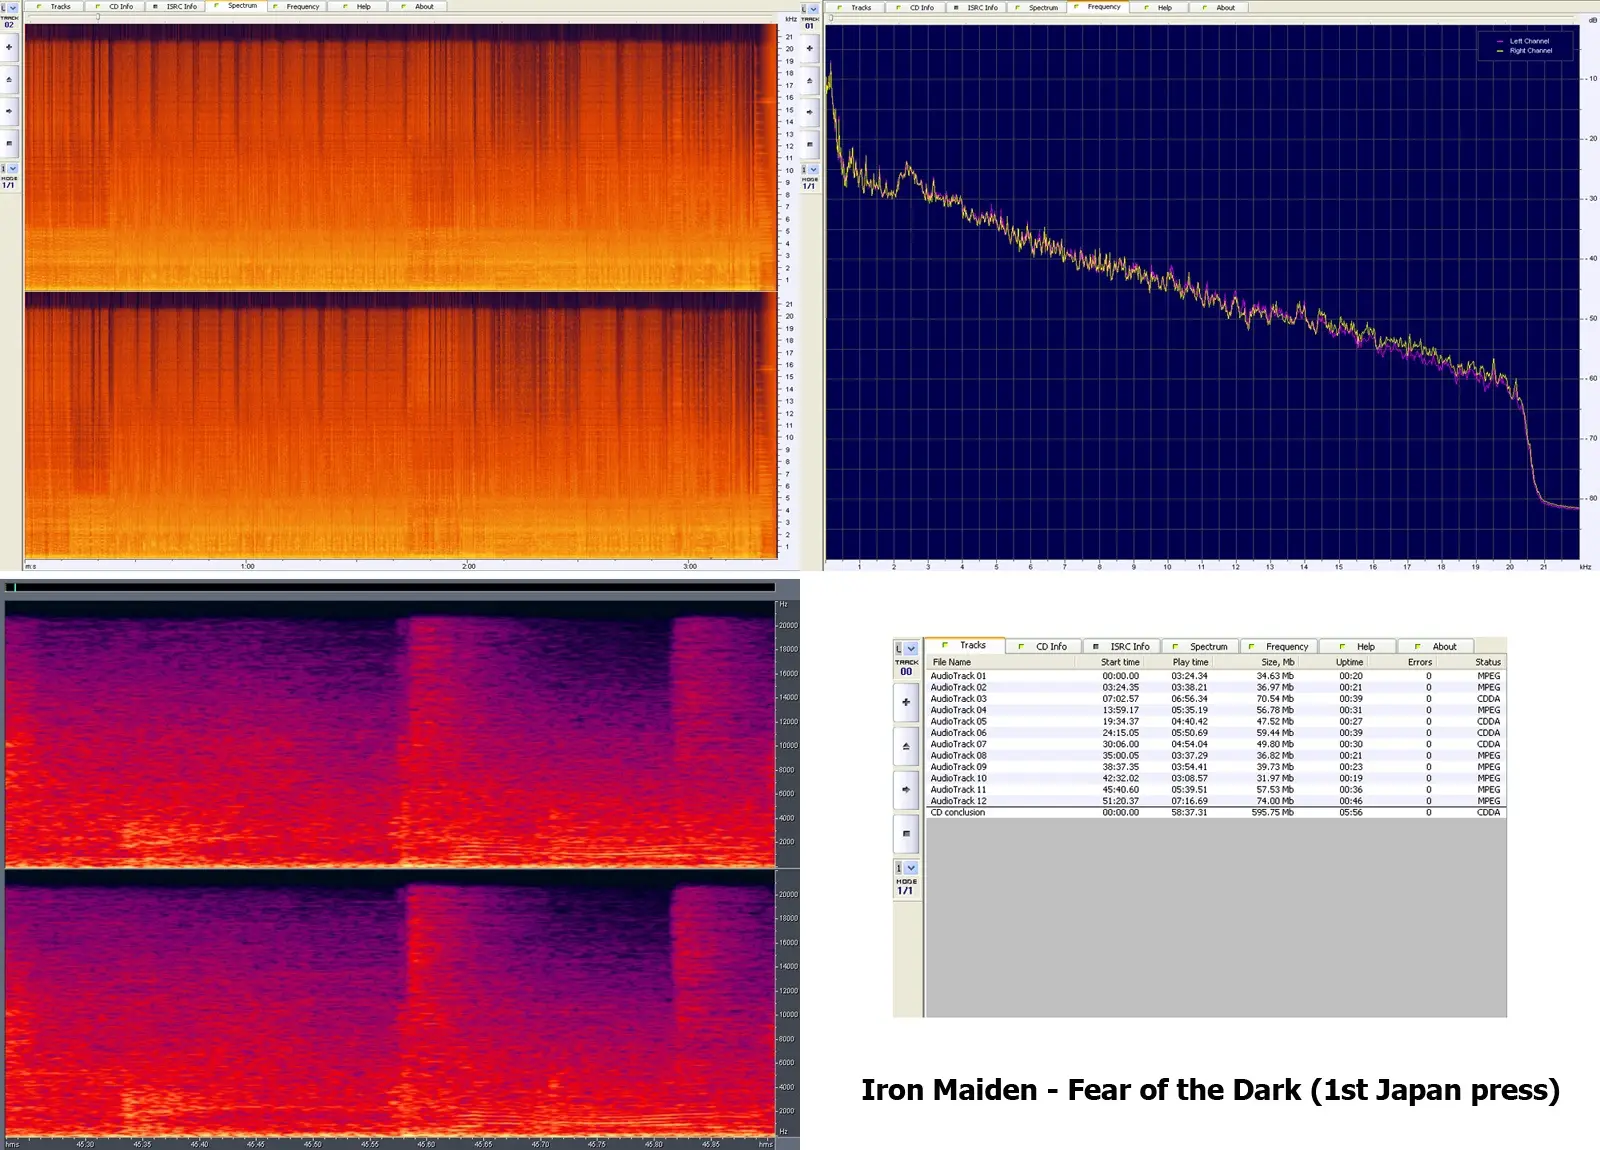Click the Right Channel legend entry
Screen dimensions: 1600x1150
(1524, 50)
